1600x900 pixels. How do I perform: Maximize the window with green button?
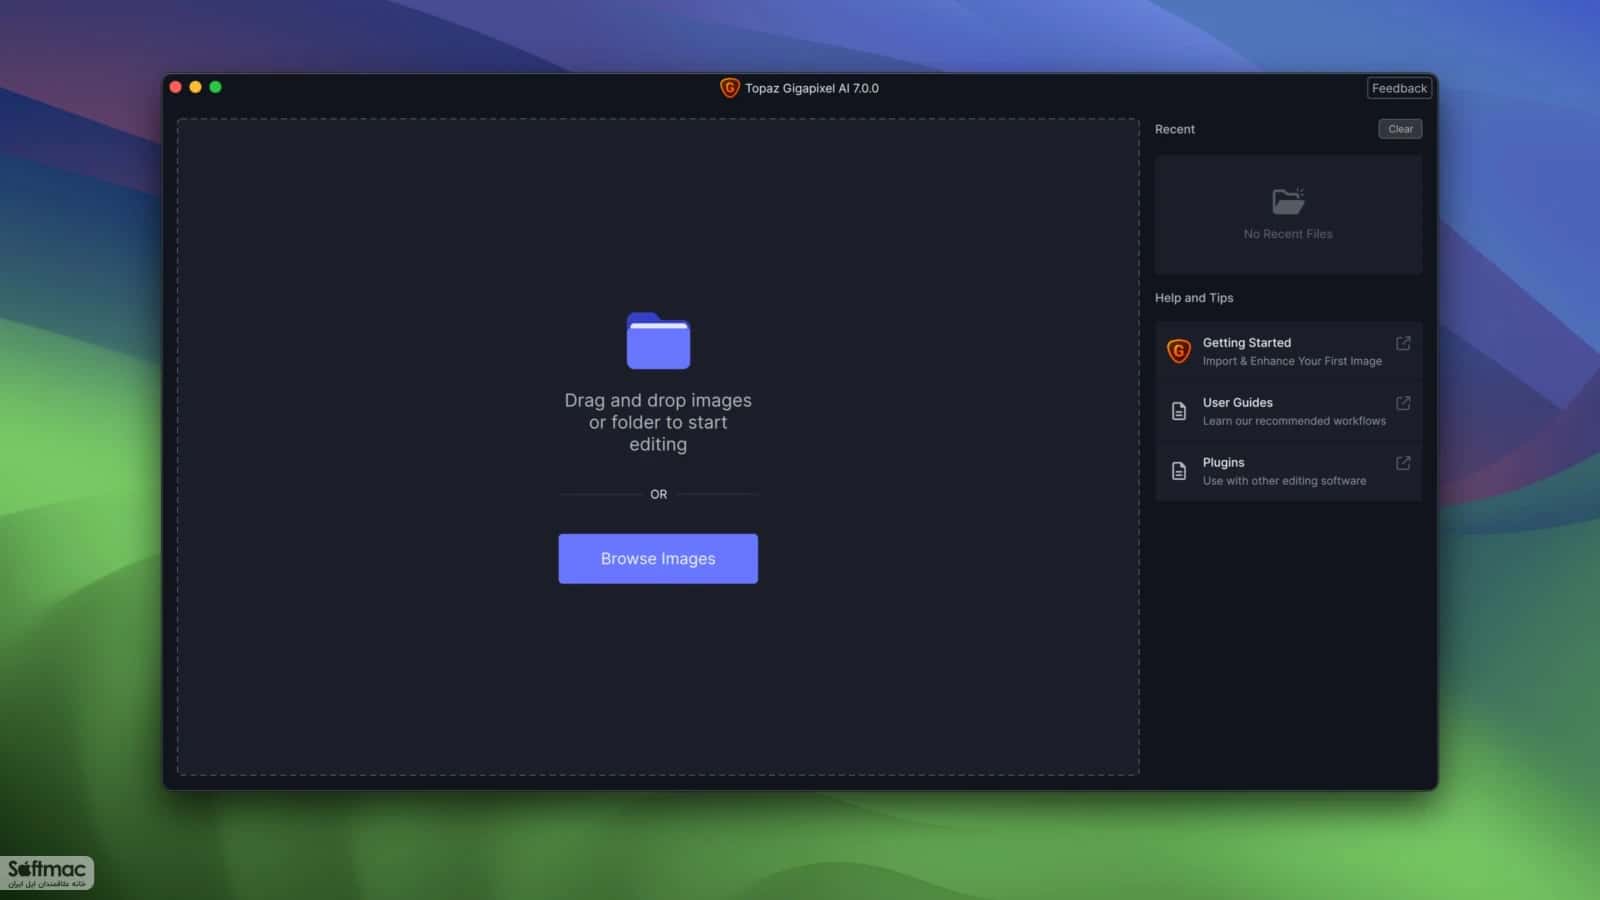click(x=215, y=87)
